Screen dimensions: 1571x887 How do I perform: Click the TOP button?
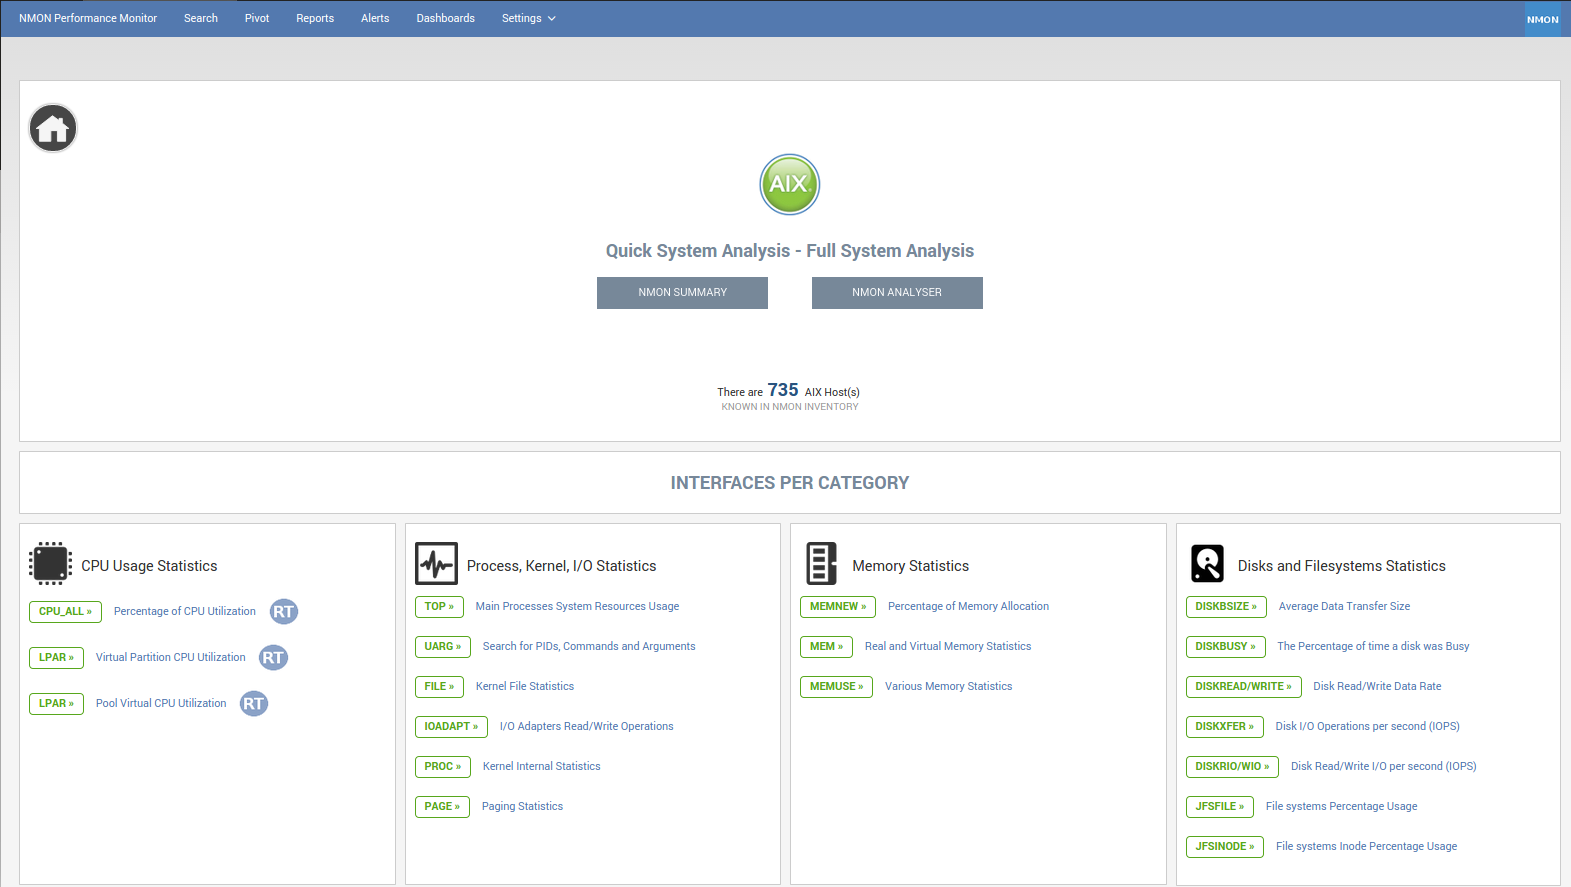(439, 607)
